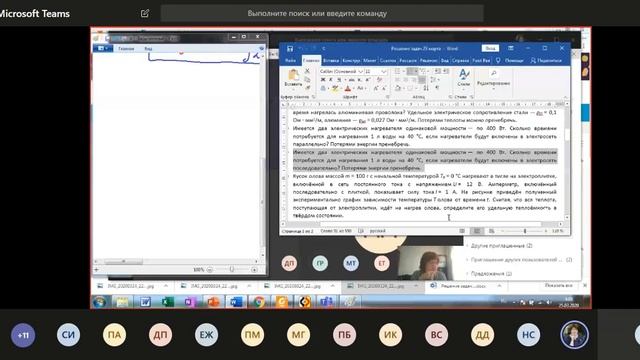This screenshot has width=640, height=360.
Task: Switch to Ссылки tab in Word
Action: click(x=388, y=60)
